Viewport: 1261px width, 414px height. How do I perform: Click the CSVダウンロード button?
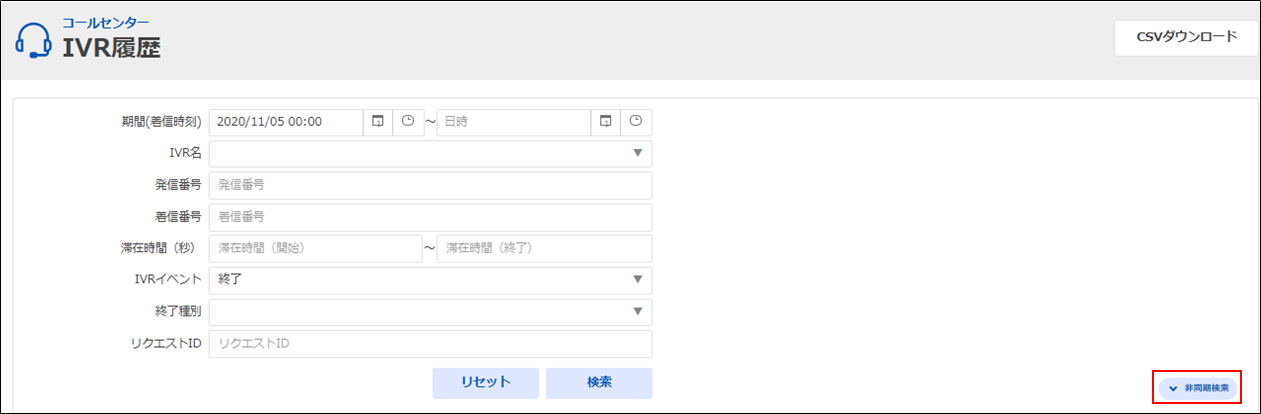pos(1186,38)
